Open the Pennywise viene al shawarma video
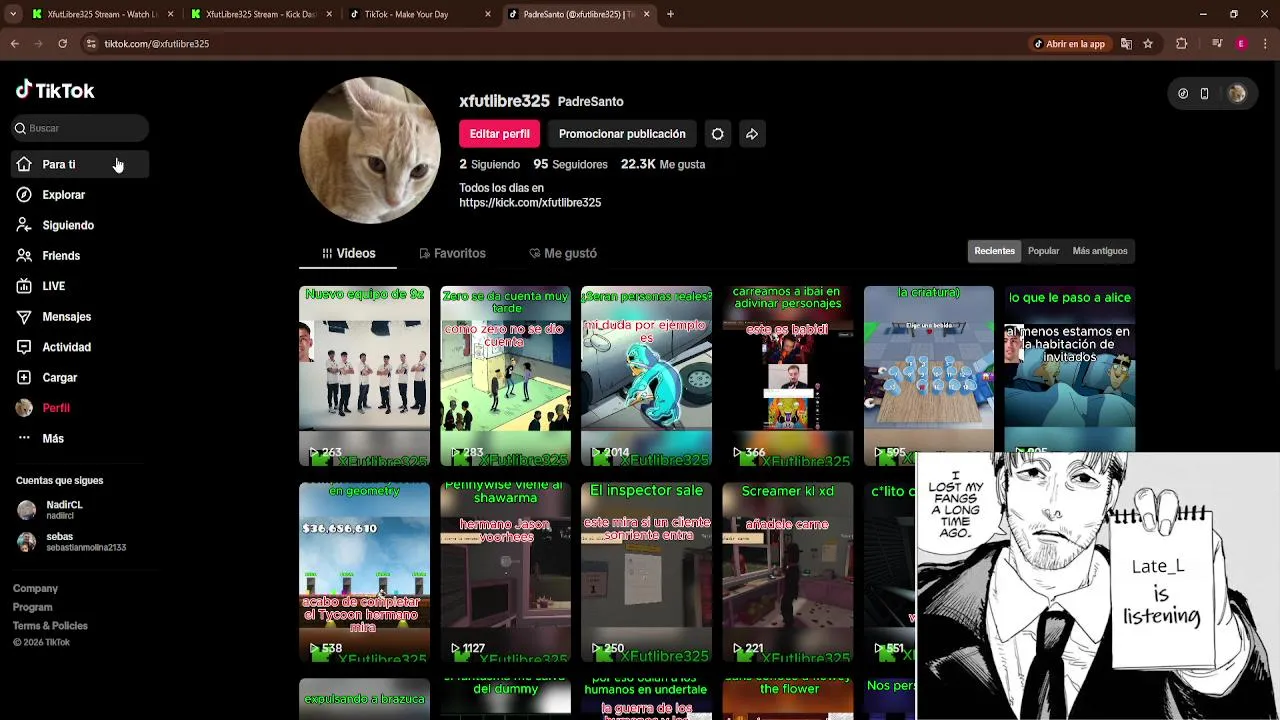Screen dimensions: 1280x720 coord(505,572)
